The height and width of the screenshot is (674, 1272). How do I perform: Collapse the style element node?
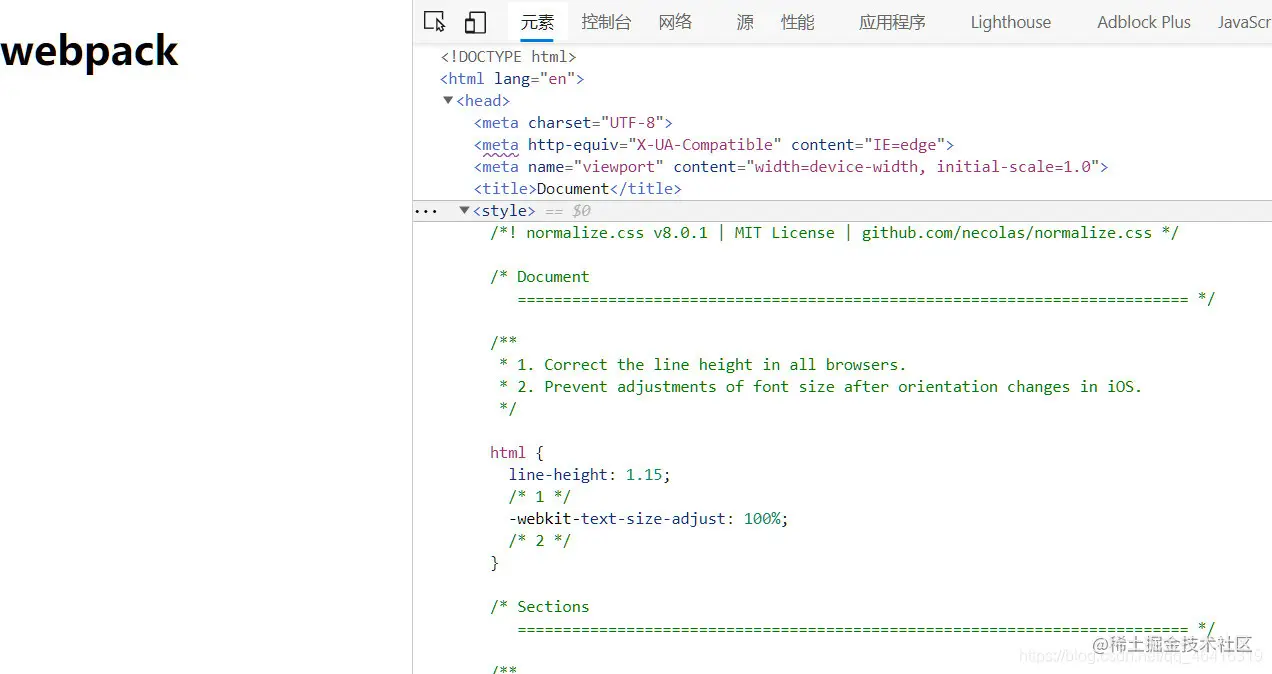[x=464, y=210]
